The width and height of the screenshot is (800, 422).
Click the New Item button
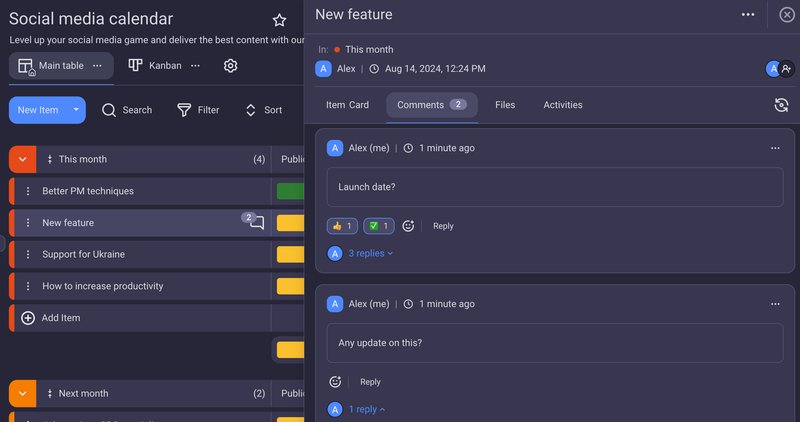pos(38,110)
